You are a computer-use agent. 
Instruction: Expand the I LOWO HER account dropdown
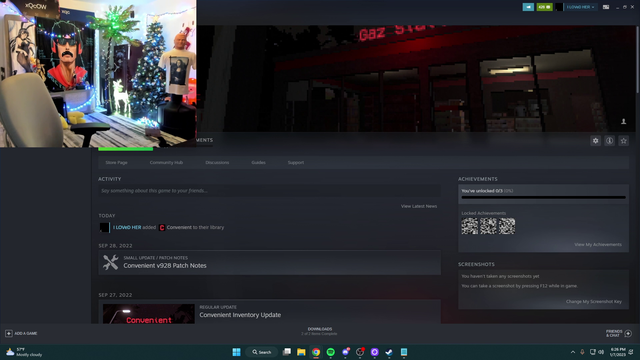pyautogui.click(x=580, y=7)
